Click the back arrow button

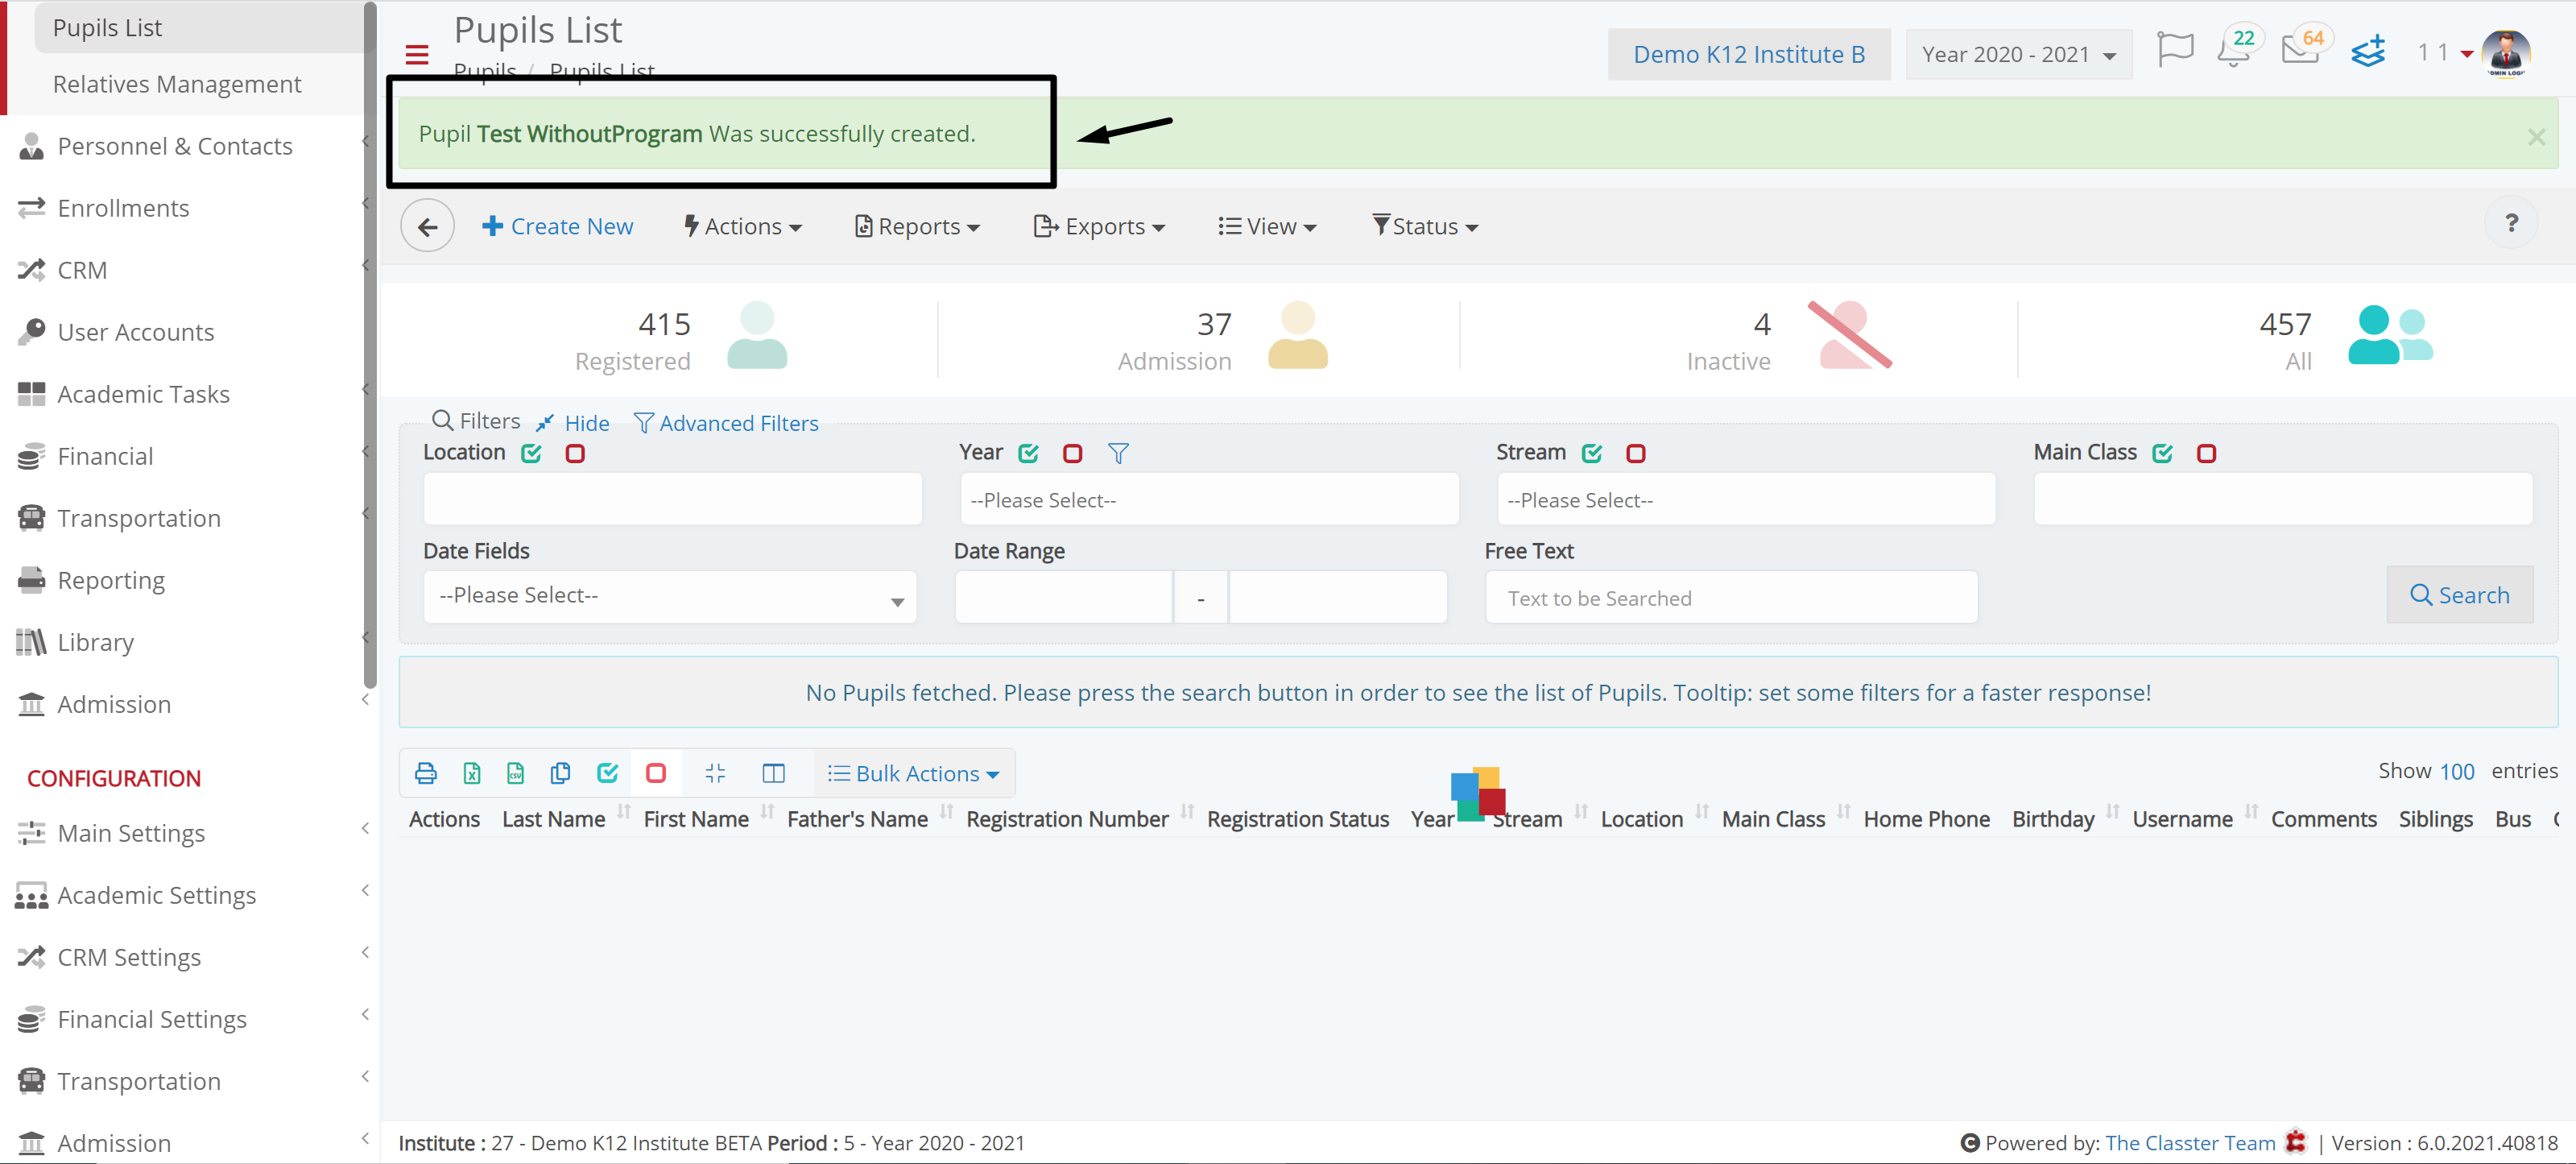pos(427,226)
